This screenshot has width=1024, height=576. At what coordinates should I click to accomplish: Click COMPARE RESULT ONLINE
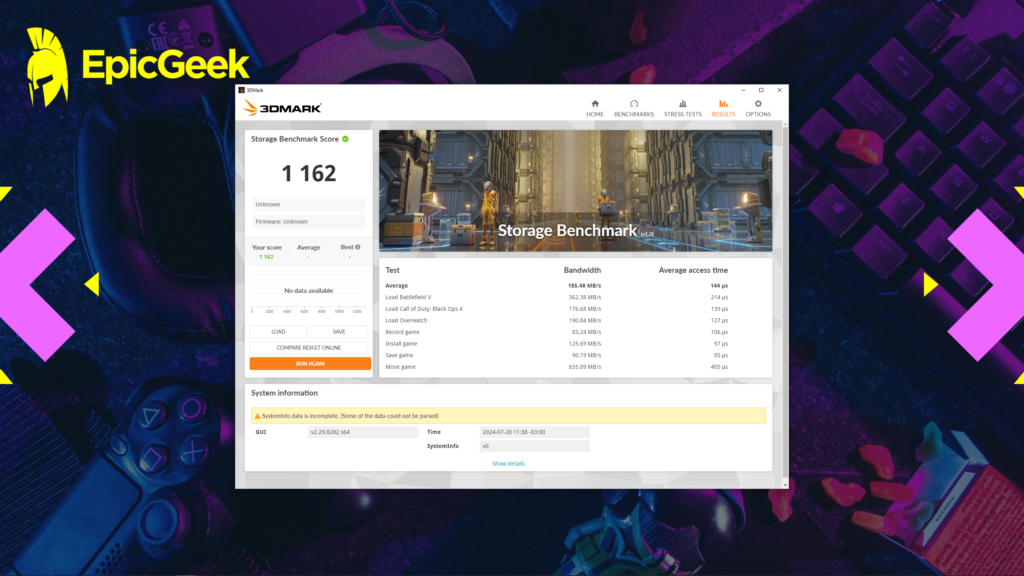[x=307, y=346]
